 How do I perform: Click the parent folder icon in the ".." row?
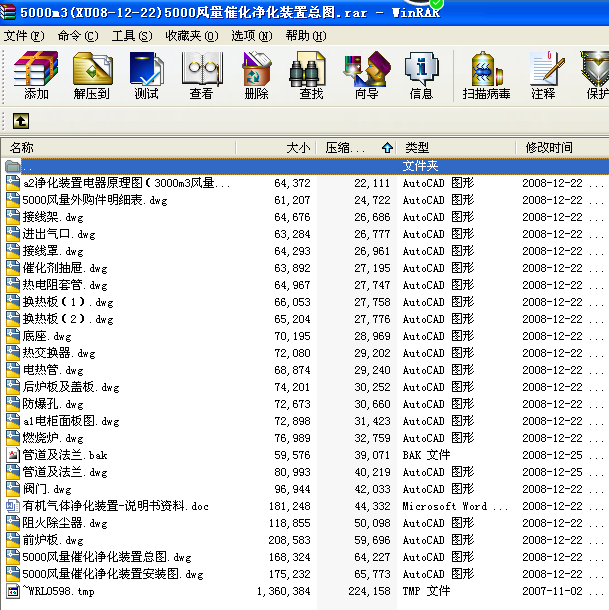tap(13, 167)
